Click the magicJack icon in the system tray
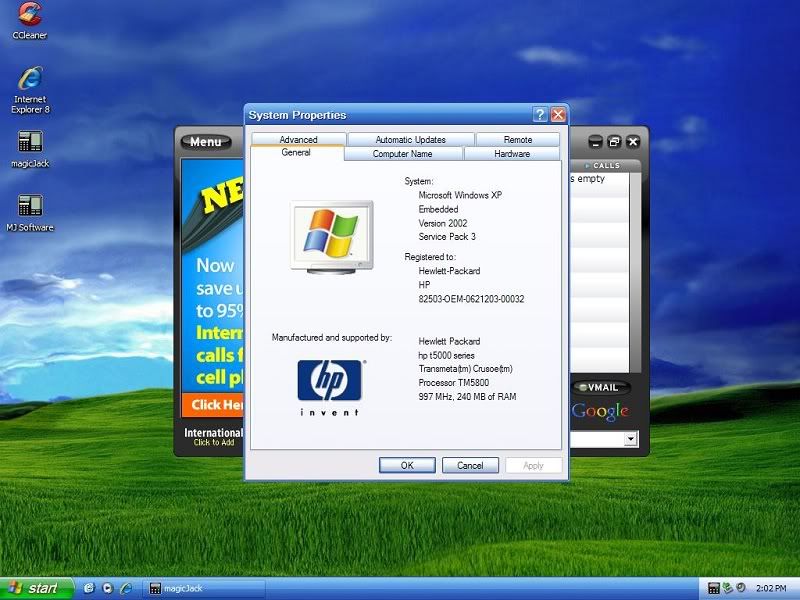800x600 pixels. [713, 588]
